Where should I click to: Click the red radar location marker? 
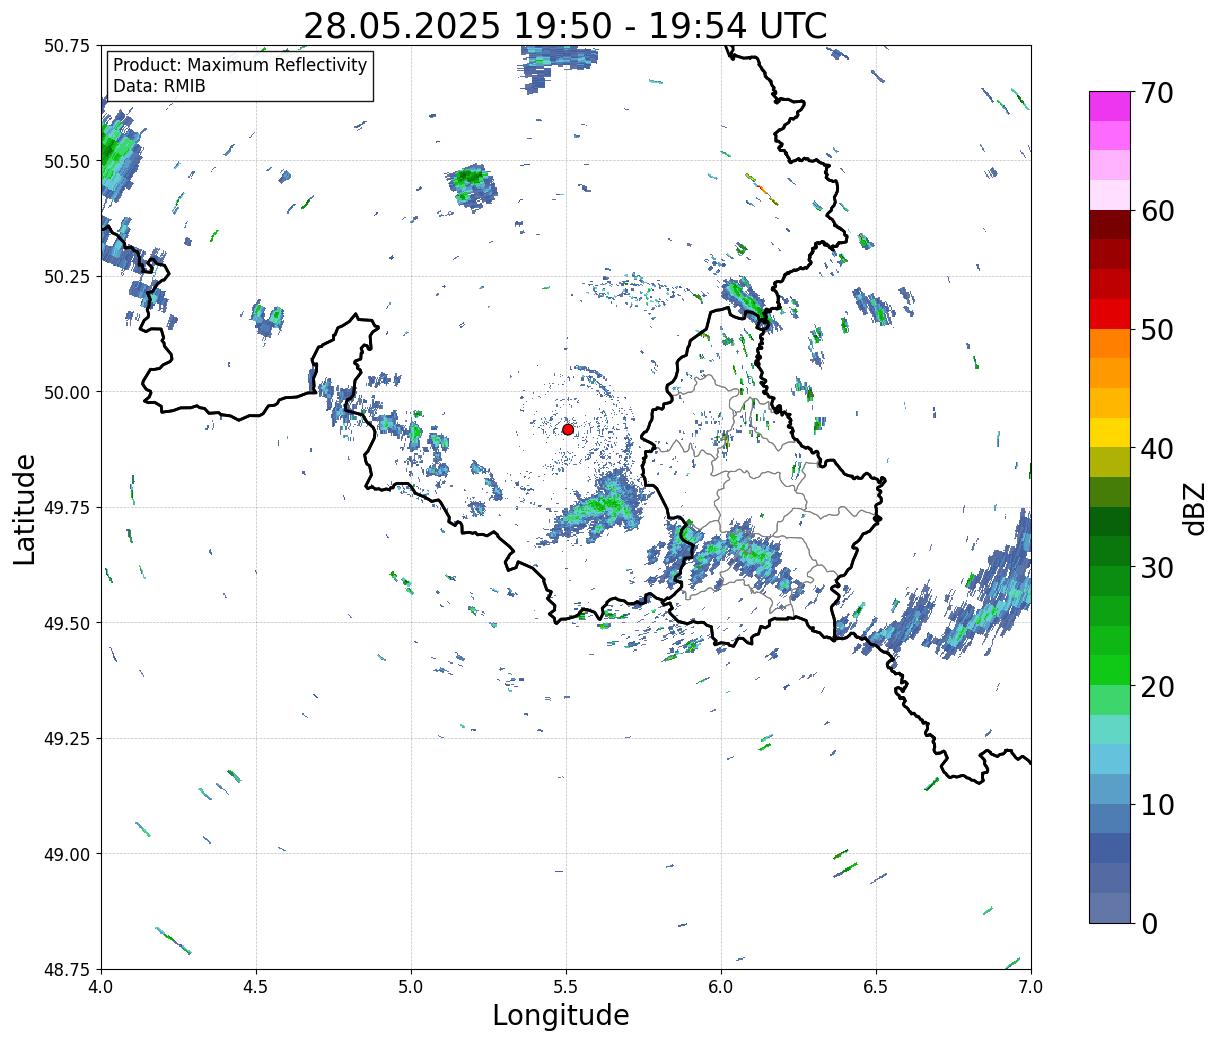(x=567, y=429)
